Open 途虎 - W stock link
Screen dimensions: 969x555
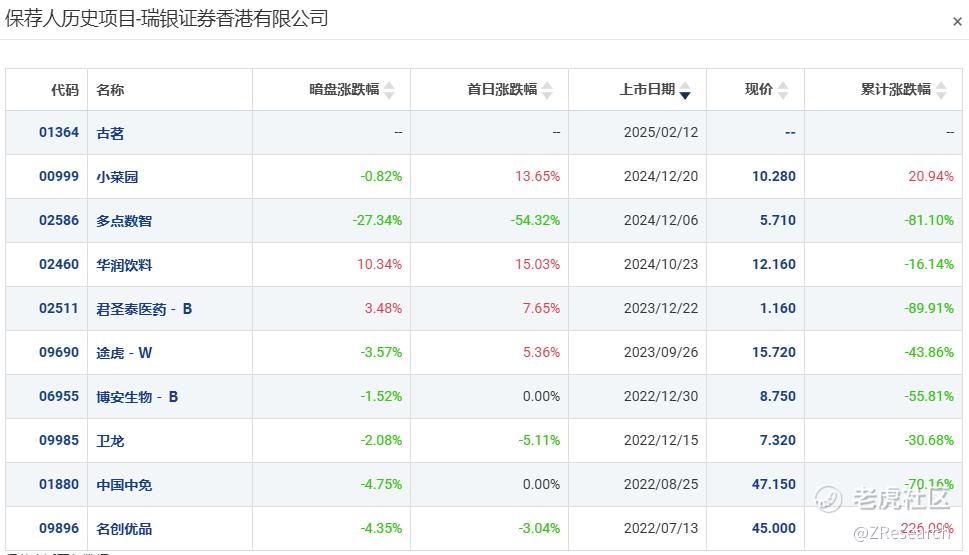[124, 352]
